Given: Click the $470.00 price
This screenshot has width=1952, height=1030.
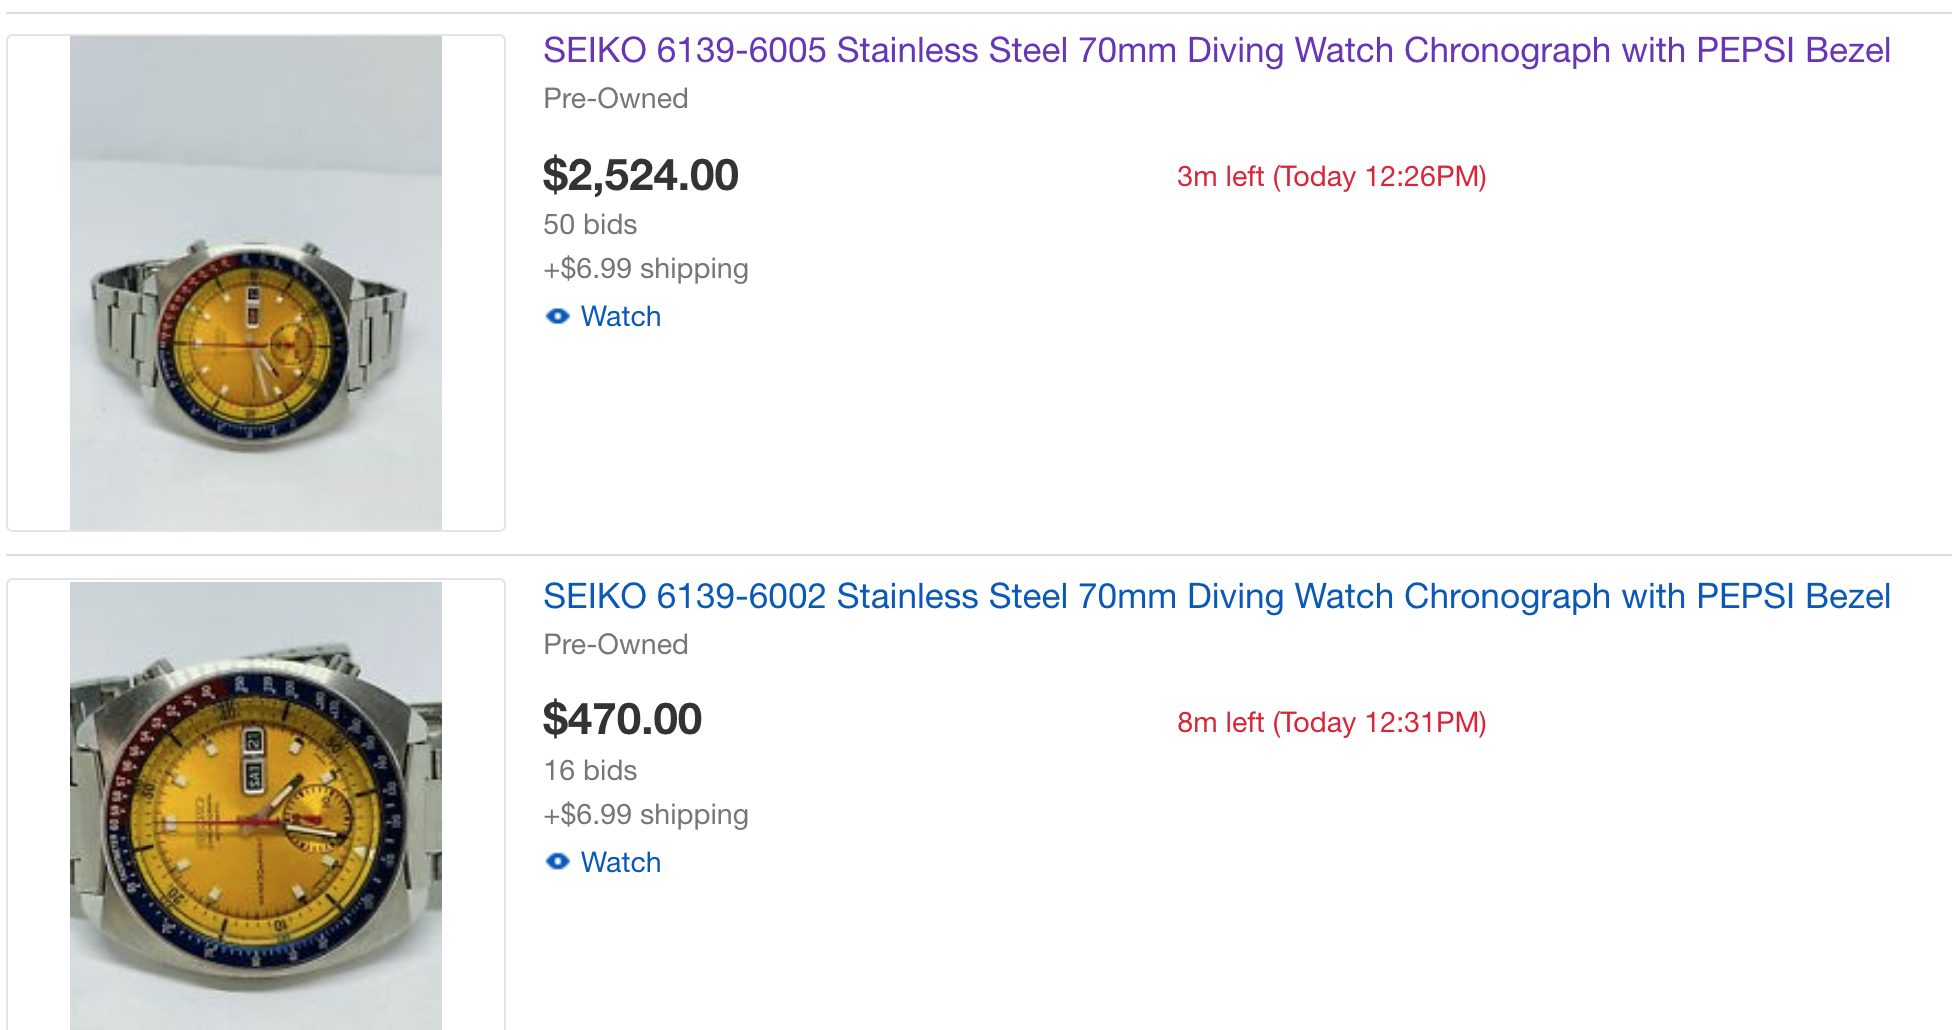Looking at the screenshot, I should pyautogui.click(x=622, y=720).
